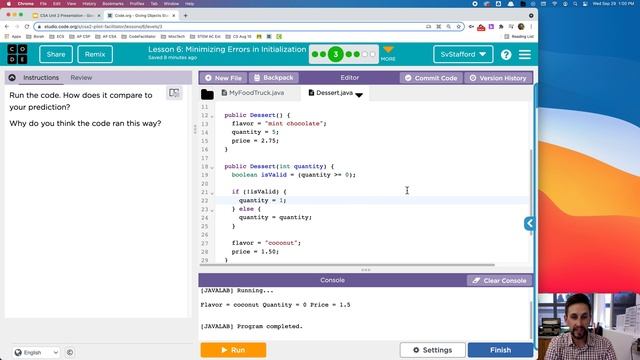Click the instructions panel layout icon
The image size is (640, 360).
point(174,93)
